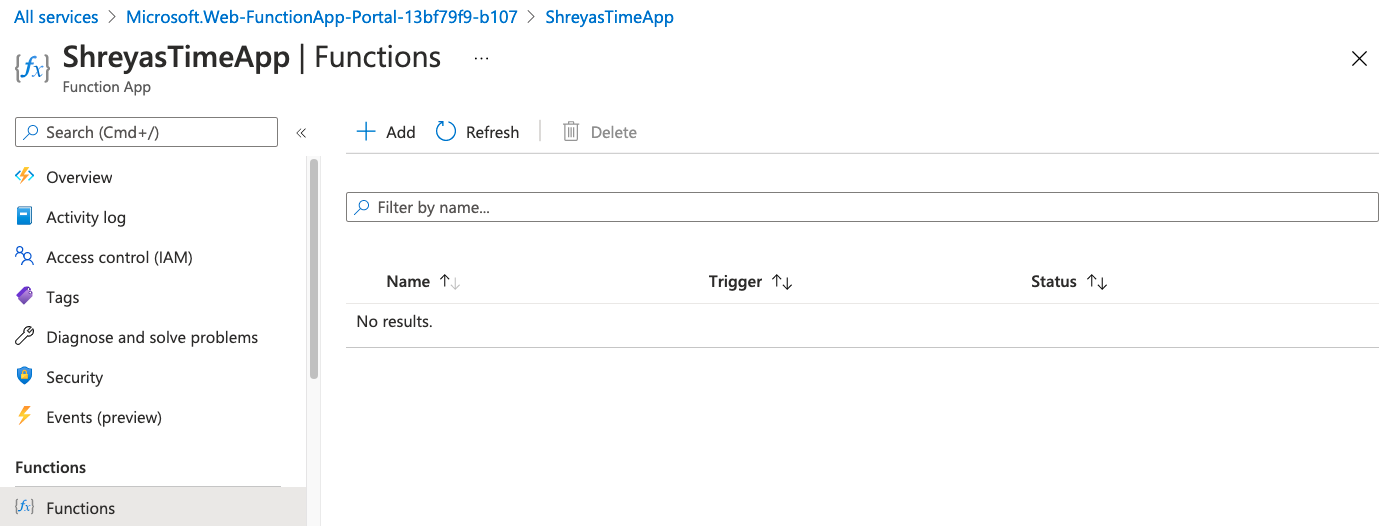Click the Events lightning bolt icon
1396x526 pixels.
pos(25,416)
